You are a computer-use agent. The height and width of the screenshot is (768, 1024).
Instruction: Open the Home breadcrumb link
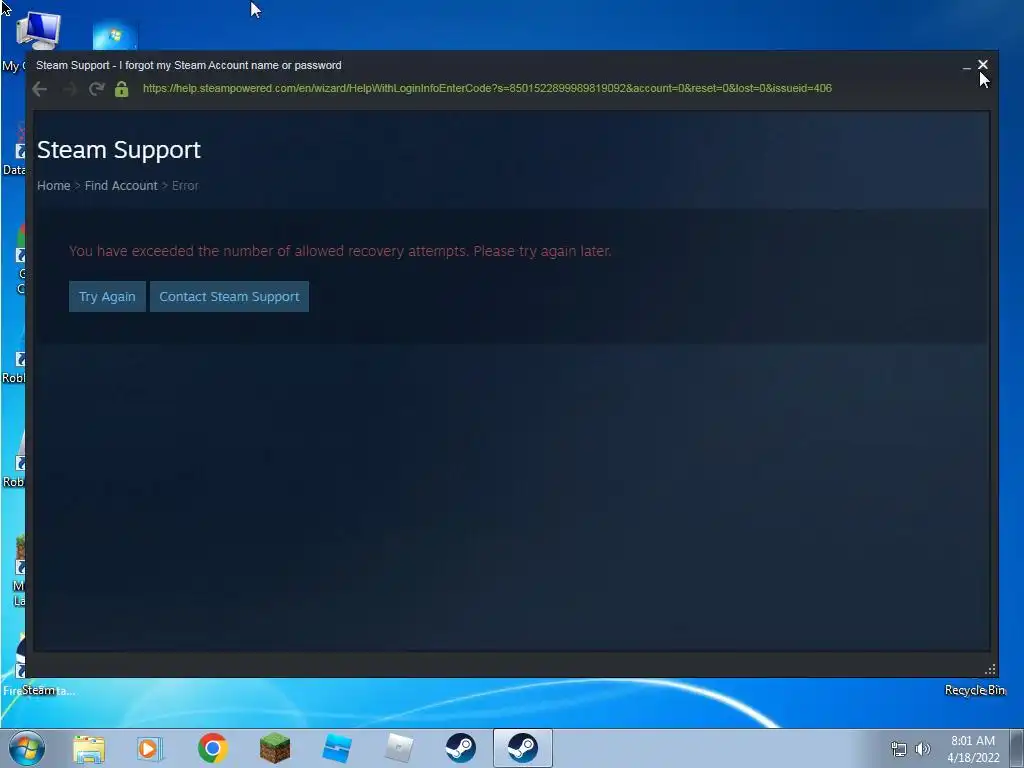click(x=54, y=185)
